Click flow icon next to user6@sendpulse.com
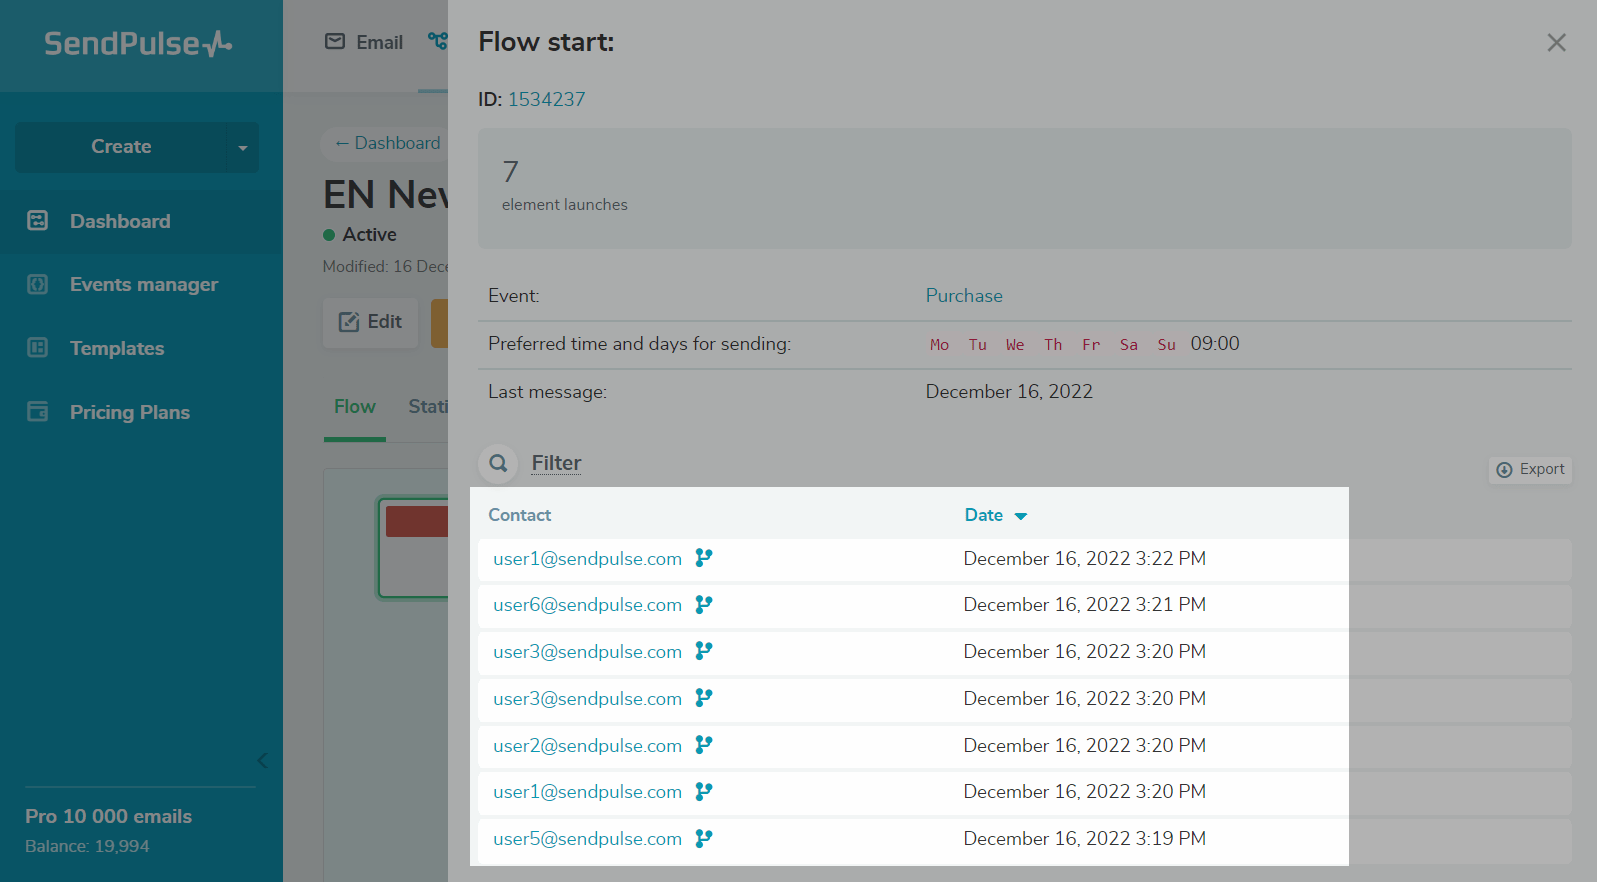 coord(704,604)
